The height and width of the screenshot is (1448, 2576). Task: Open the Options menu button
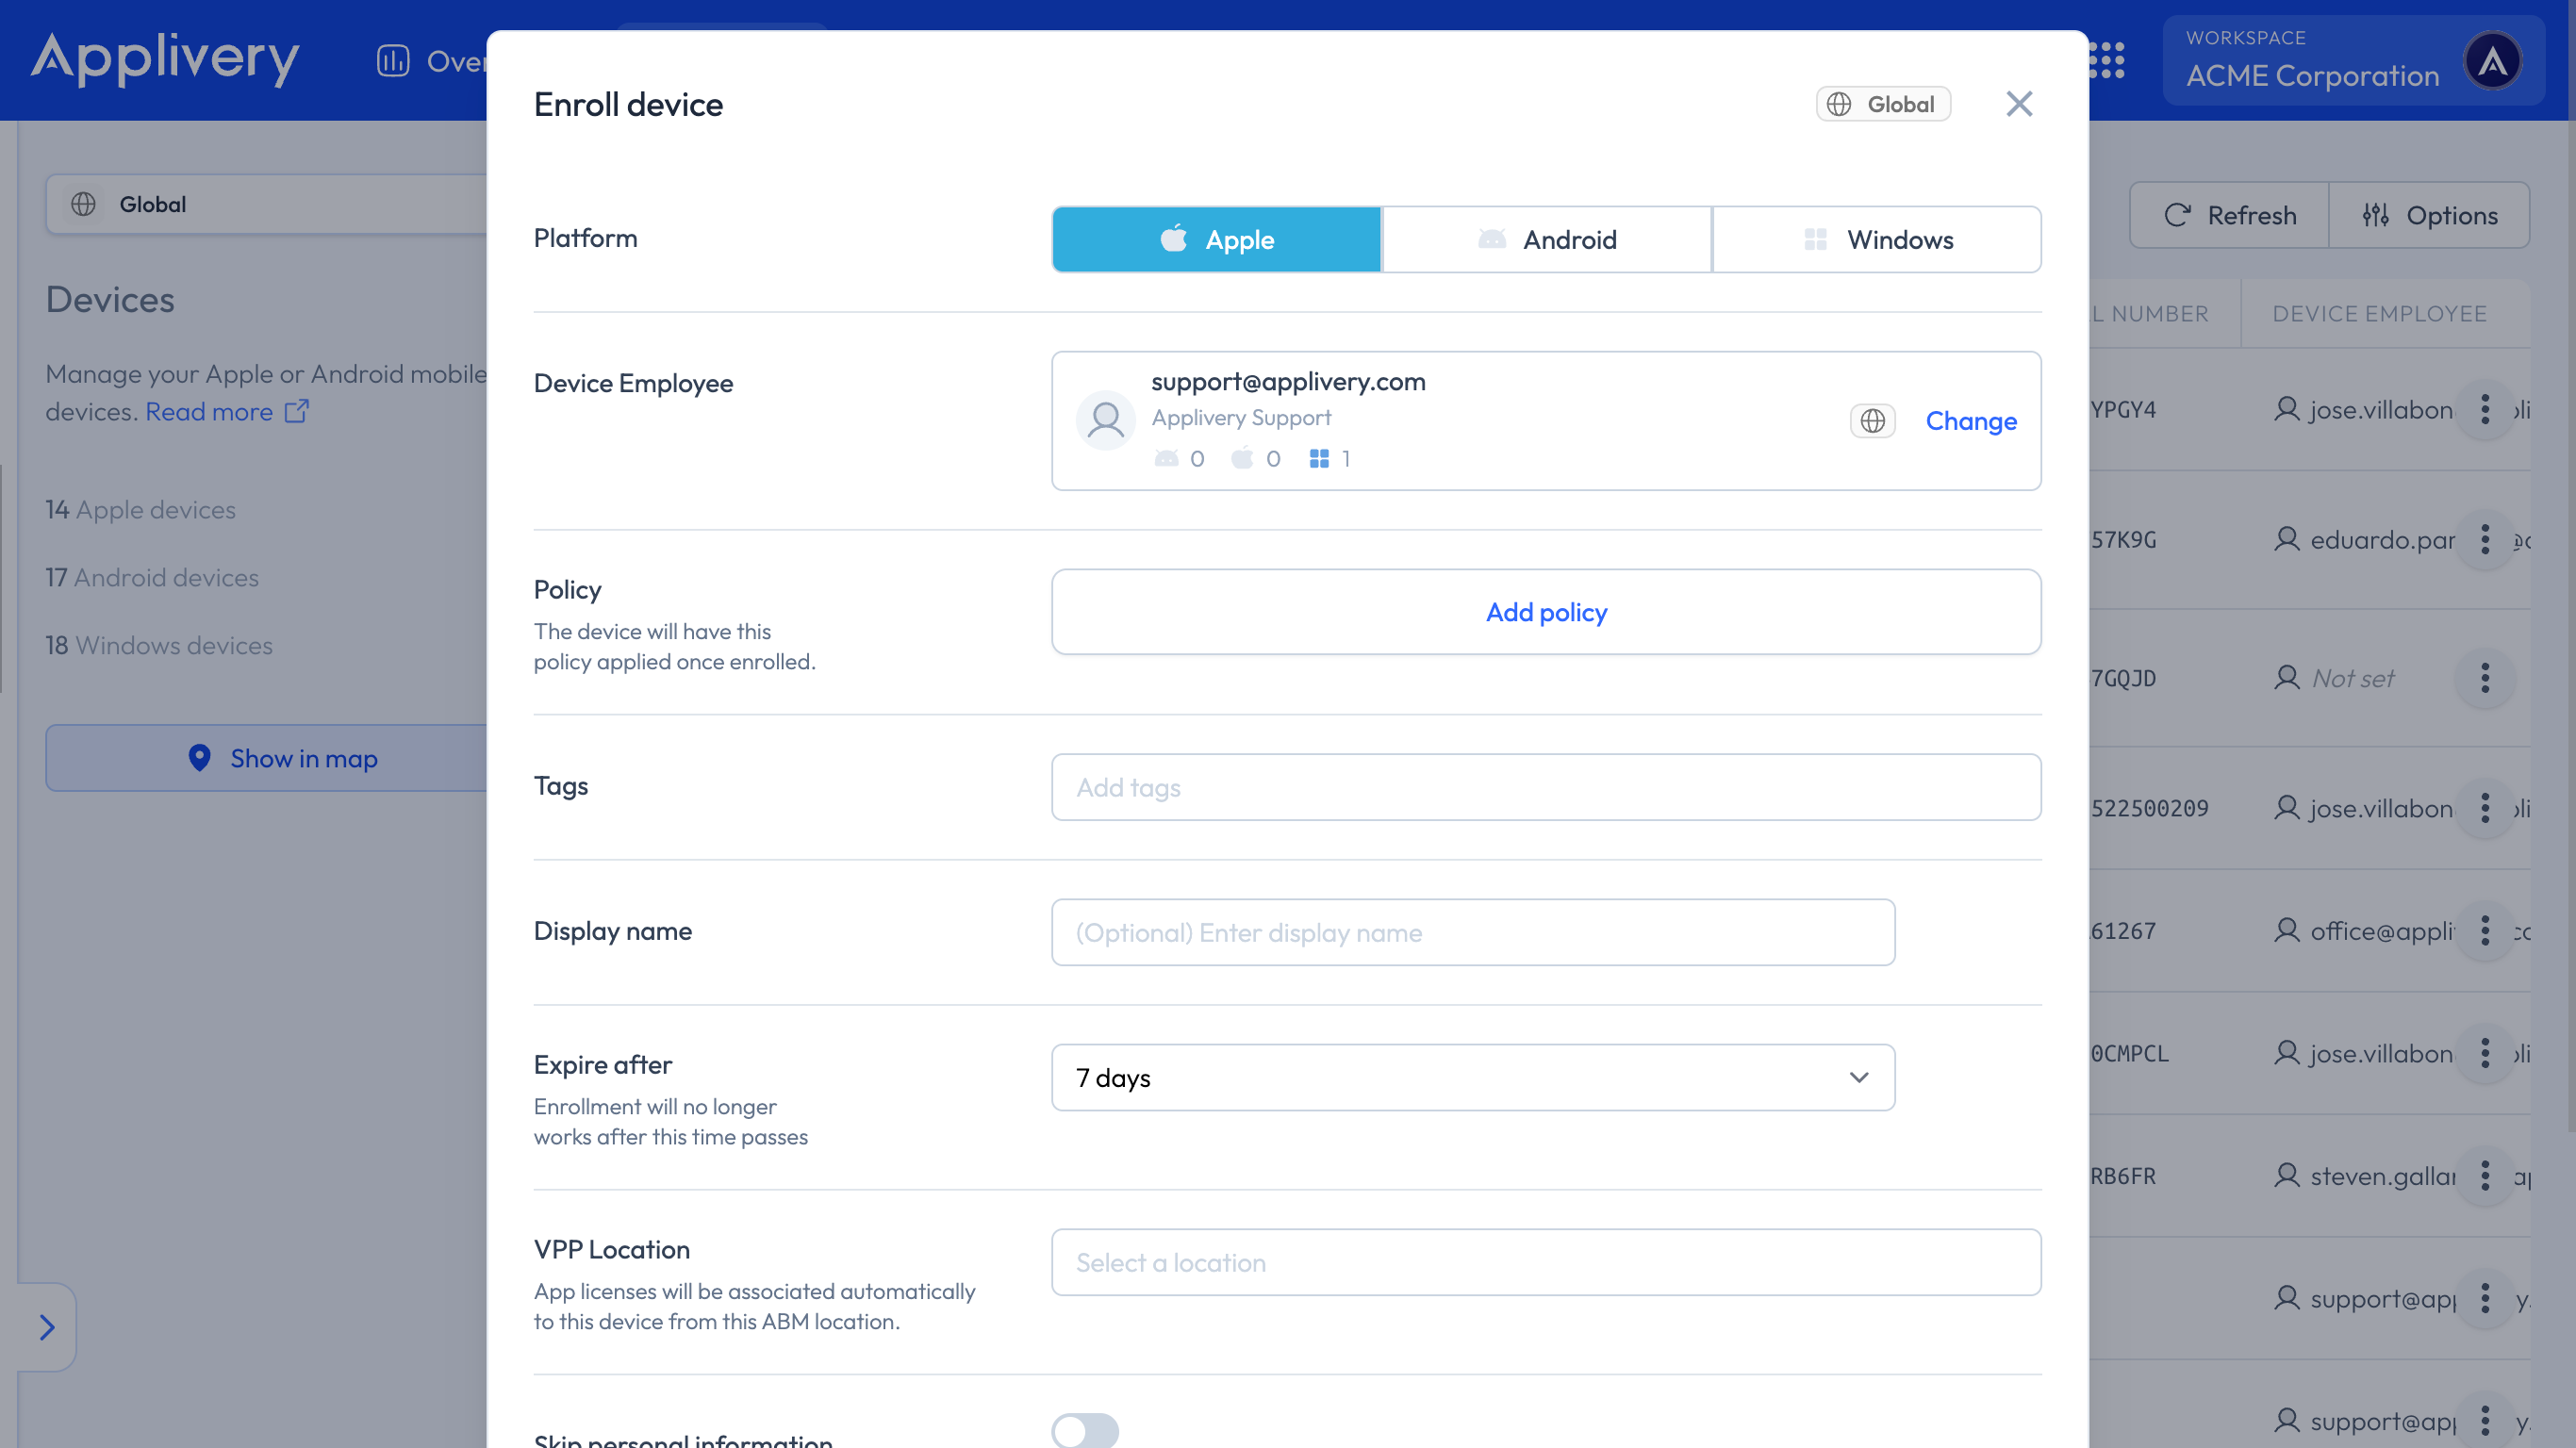[x=2429, y=215]
